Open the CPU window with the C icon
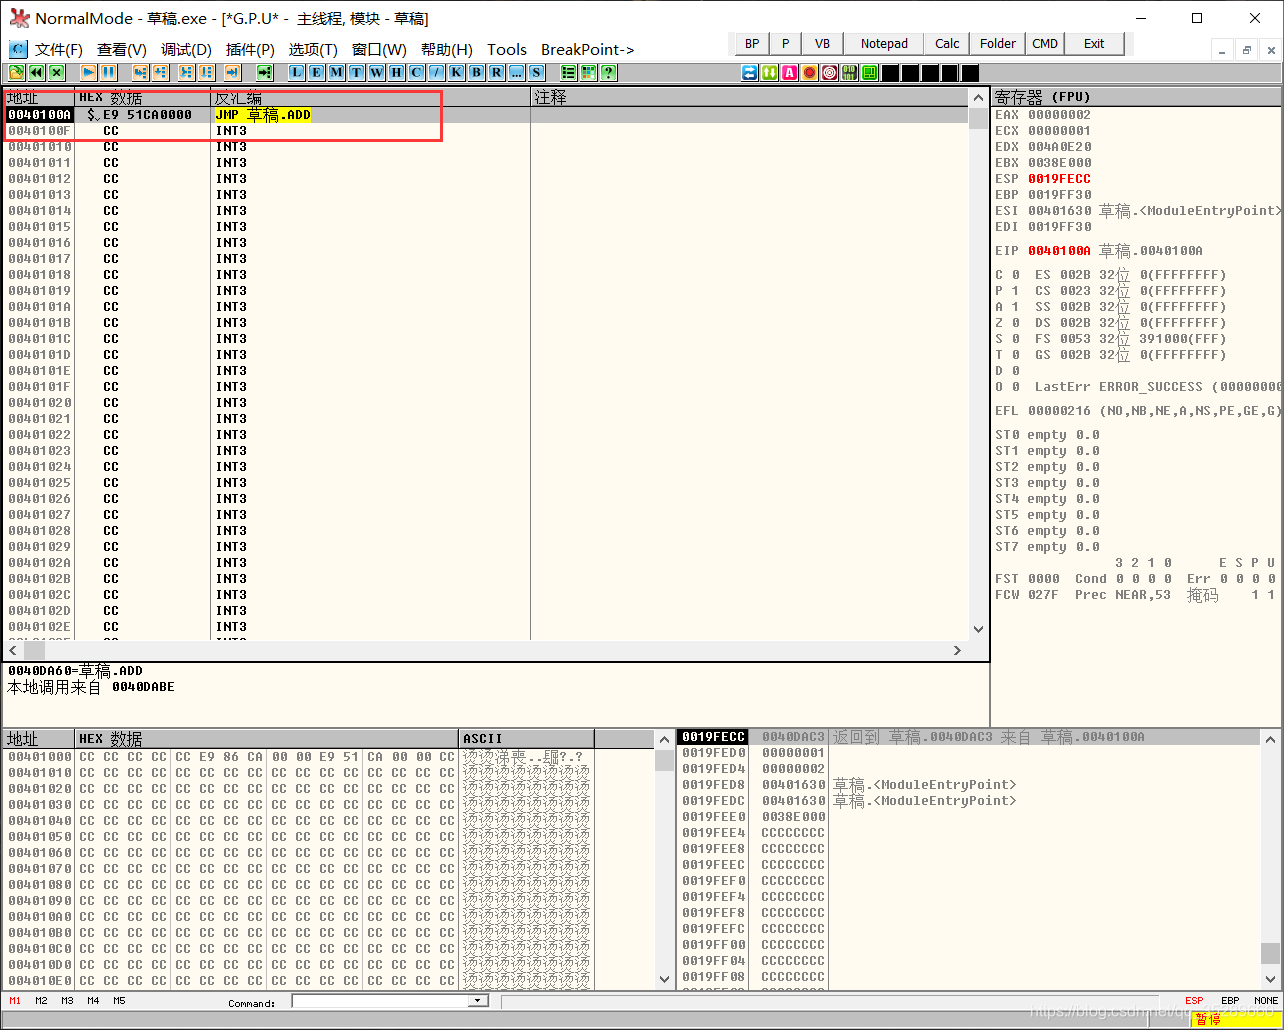This screenshot has width=1284, height=1030. point(416,72)
